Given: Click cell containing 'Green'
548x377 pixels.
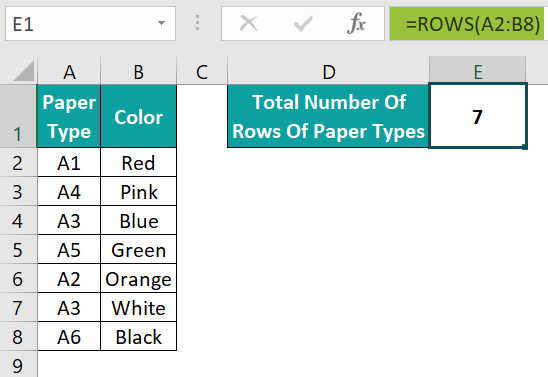Looking at the screenshot, I should 138,249.
